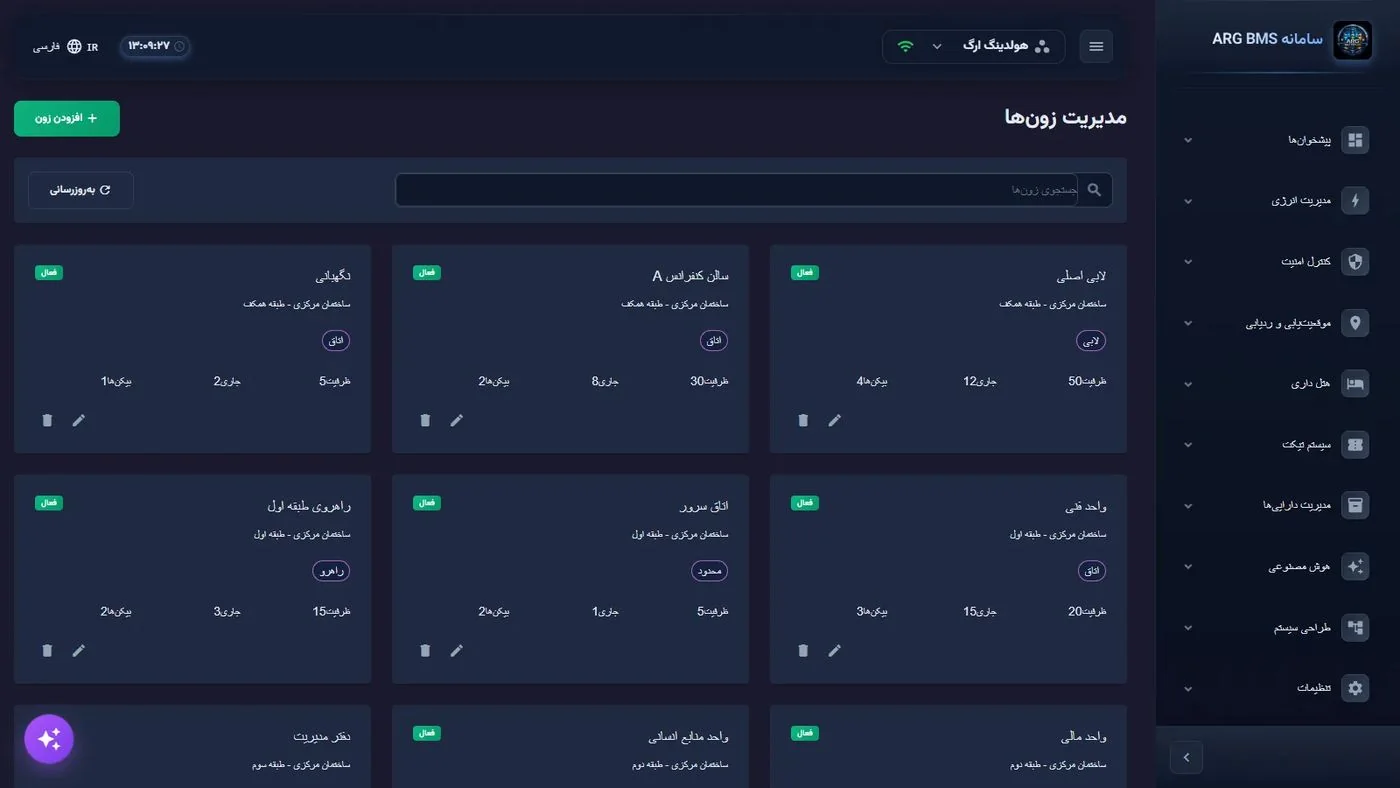Click the Artificial Intelligence sparkles sidebar icon
The image size is (1400, 788).
[x=1355, y=567]
